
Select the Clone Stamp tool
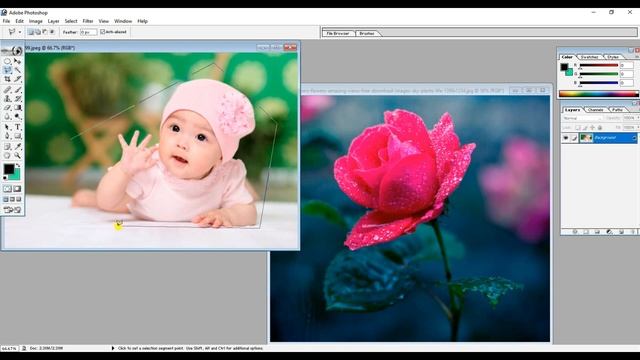pyautogui.click(x=7, y=98)
